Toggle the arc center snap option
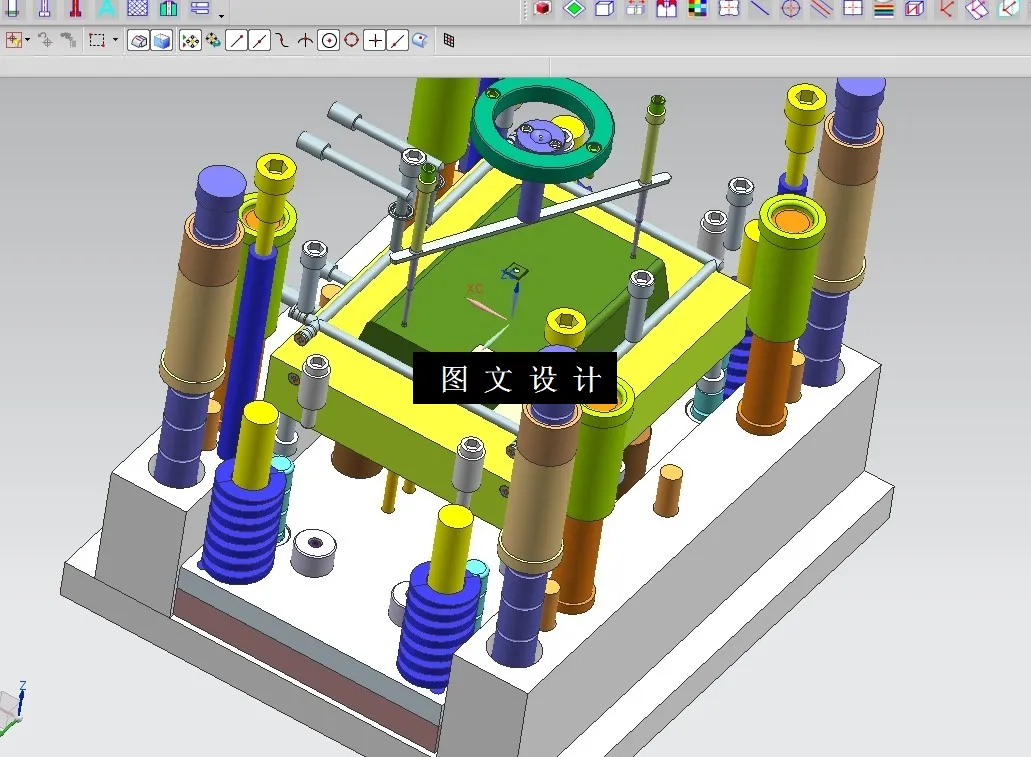The width and height of the screenshot is (1031, 757). [x=330, y=40]
